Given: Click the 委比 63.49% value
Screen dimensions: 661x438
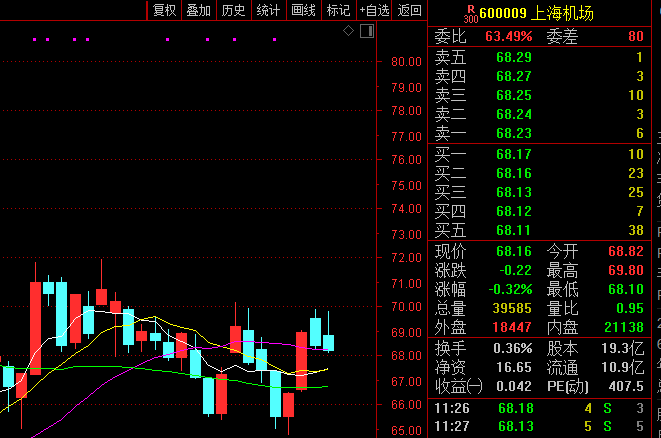Looking at the screenshot, I should [x=508, y=36].
